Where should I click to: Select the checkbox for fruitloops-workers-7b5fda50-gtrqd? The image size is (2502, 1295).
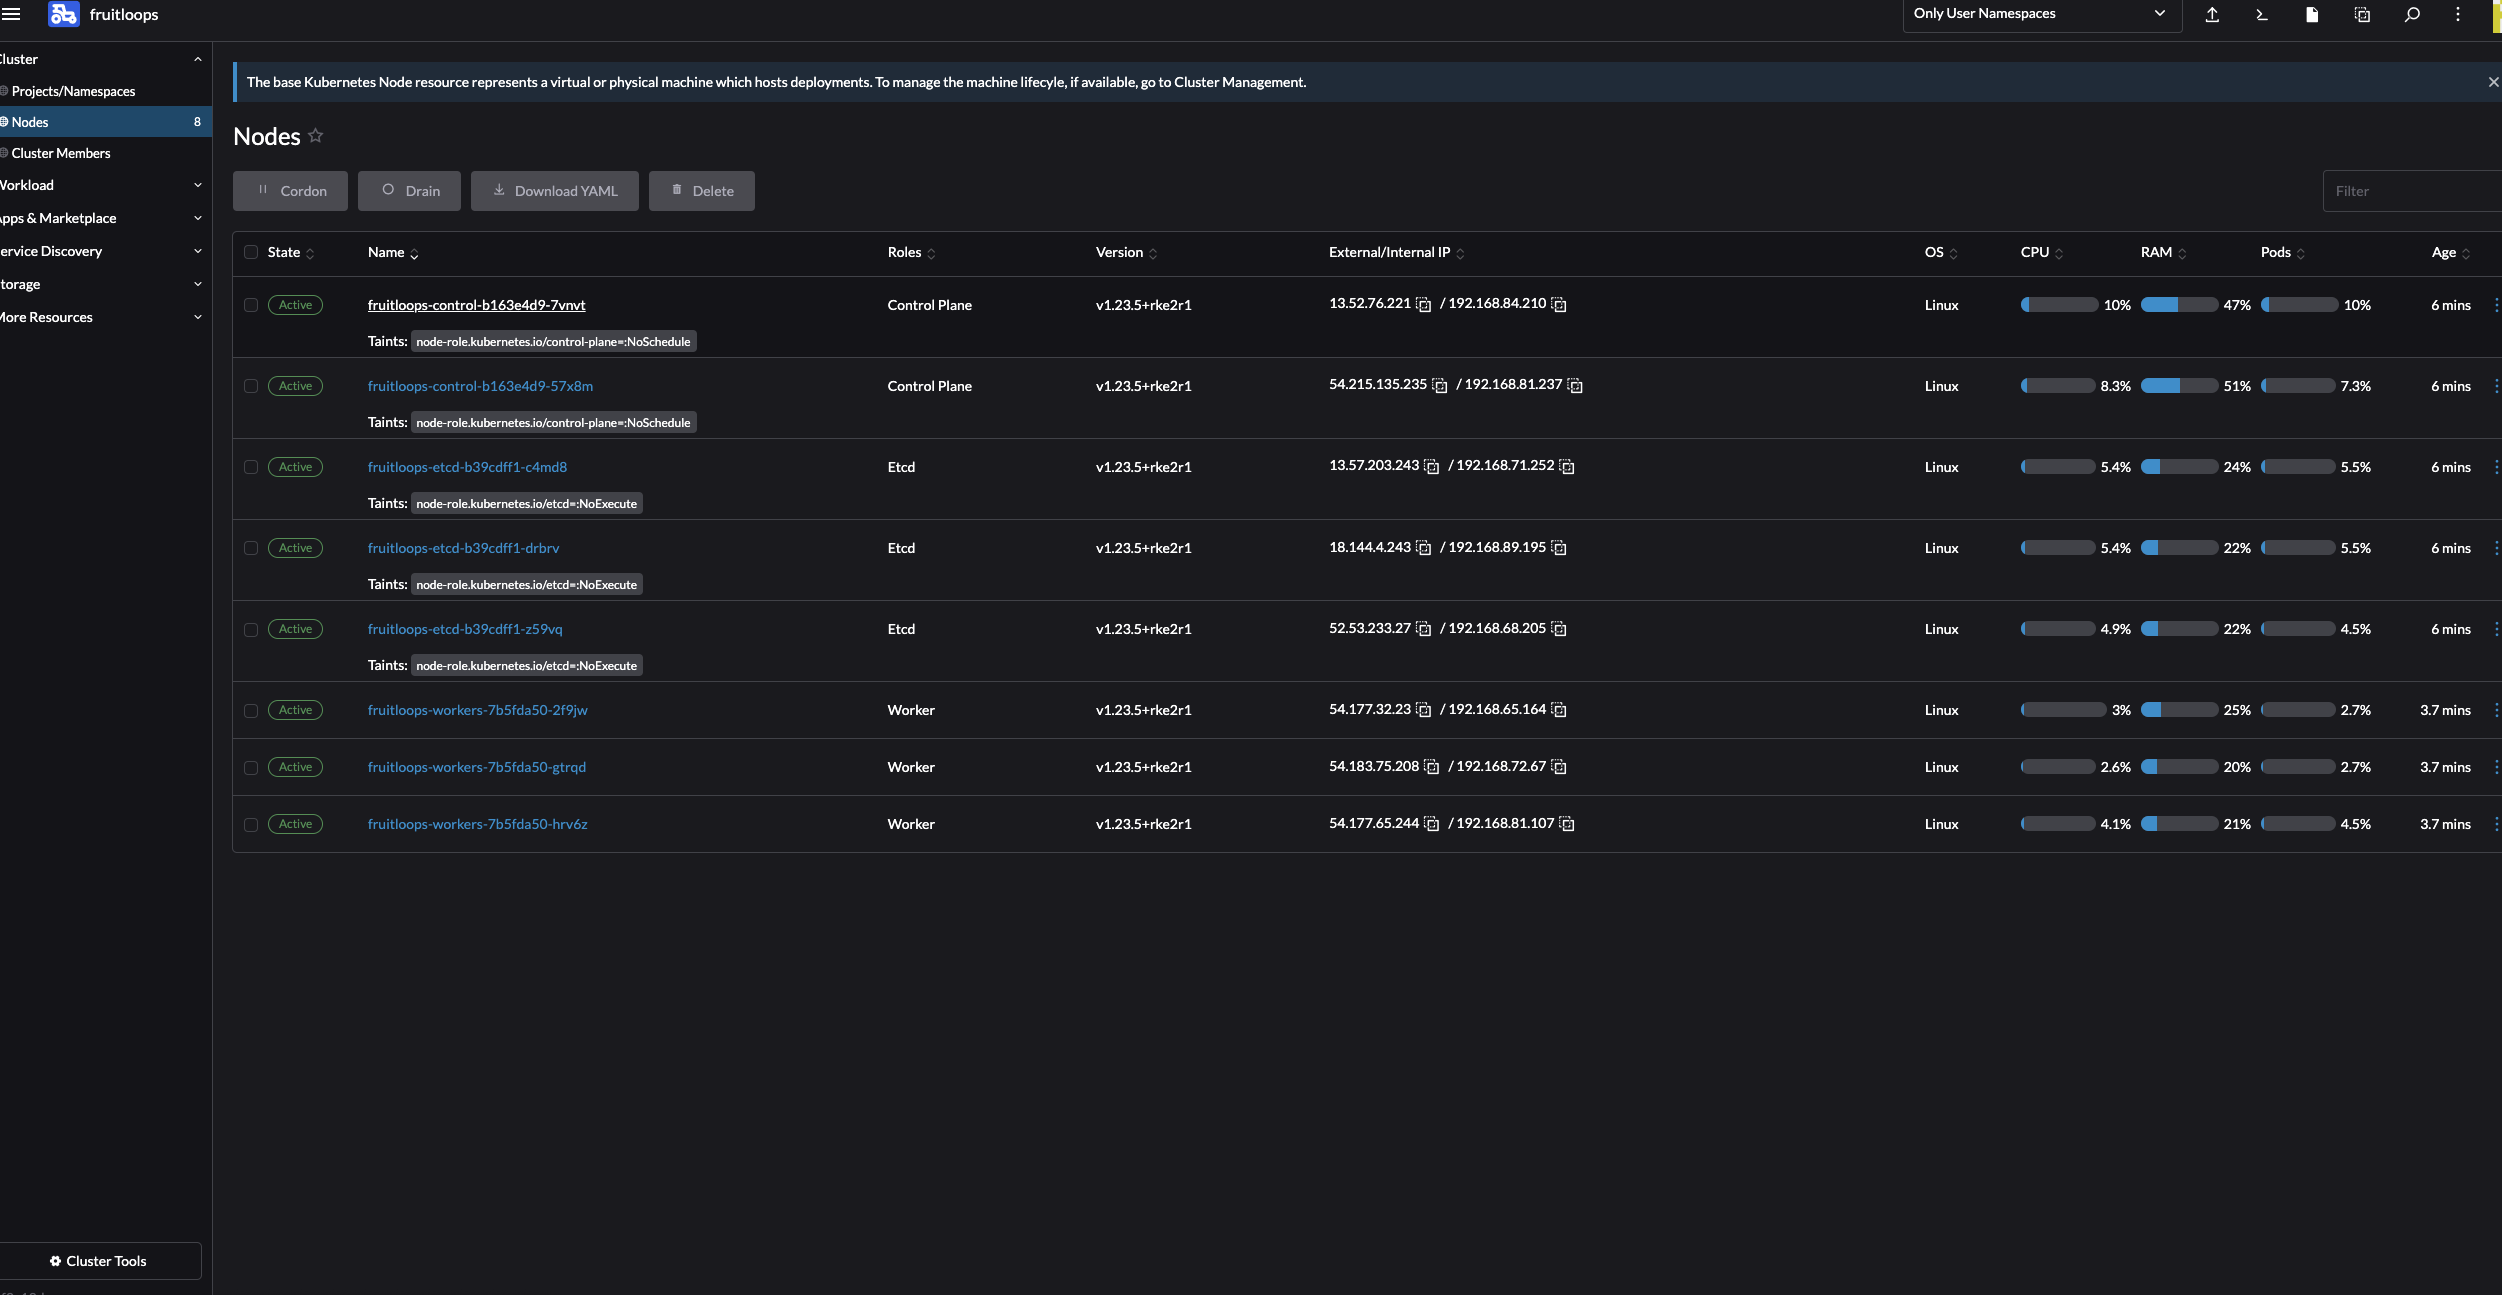point(251,767)
